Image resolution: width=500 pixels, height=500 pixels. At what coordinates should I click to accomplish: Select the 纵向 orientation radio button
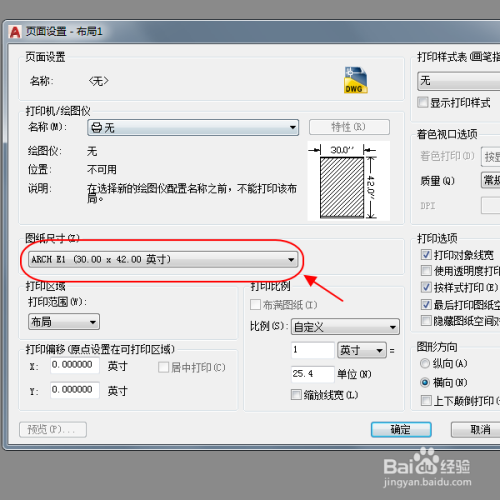425,363
